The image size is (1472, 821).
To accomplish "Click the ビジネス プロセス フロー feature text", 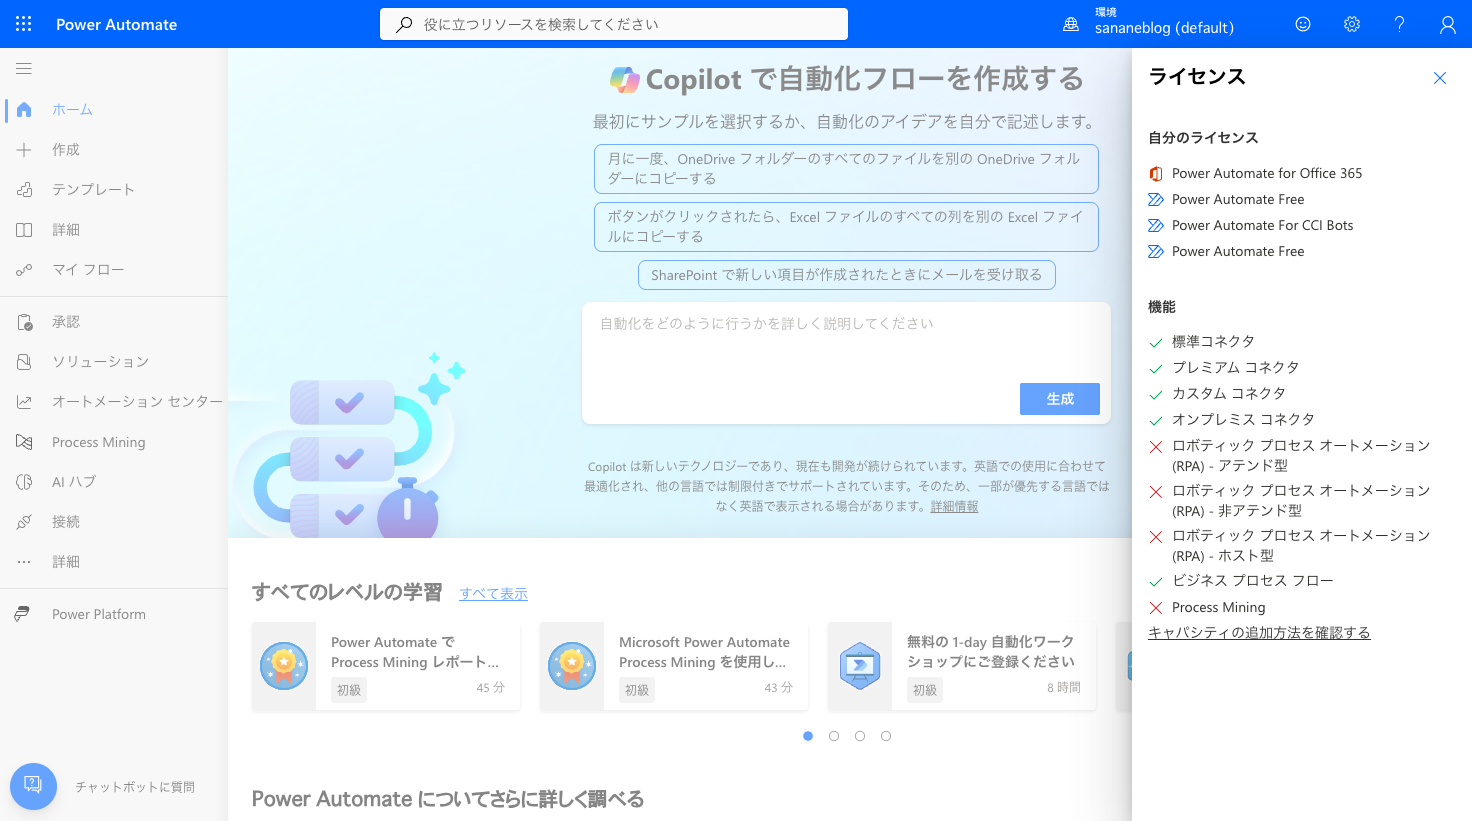I will (x=1253, y=581).
